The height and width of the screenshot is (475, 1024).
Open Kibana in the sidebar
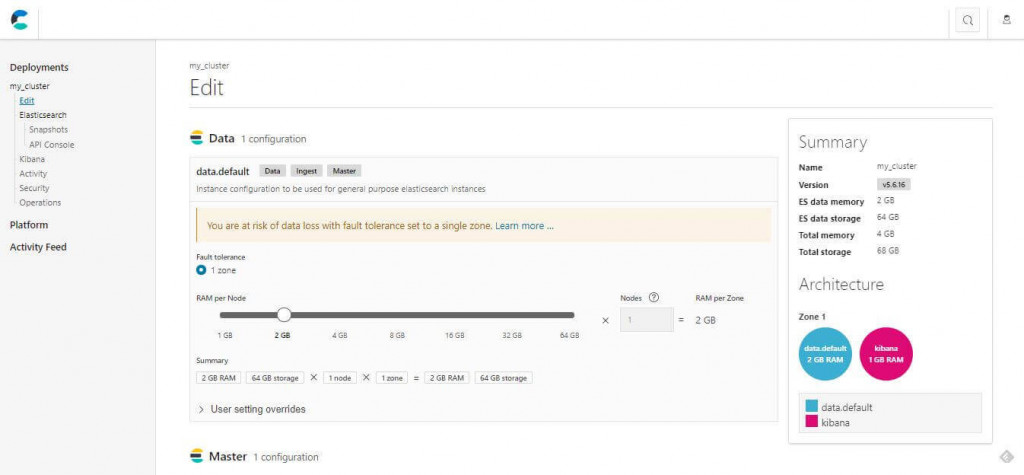32,159
